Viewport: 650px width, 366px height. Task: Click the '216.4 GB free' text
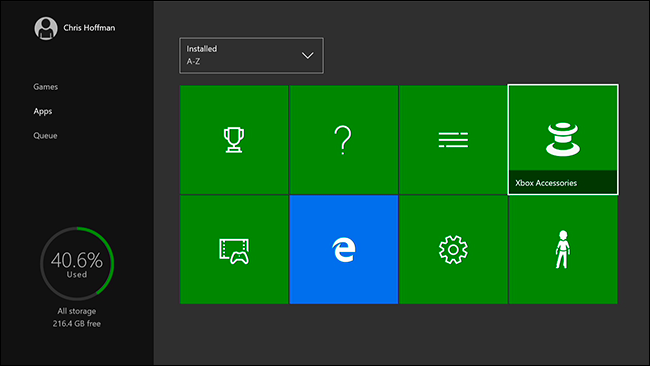tap(77, 323)
